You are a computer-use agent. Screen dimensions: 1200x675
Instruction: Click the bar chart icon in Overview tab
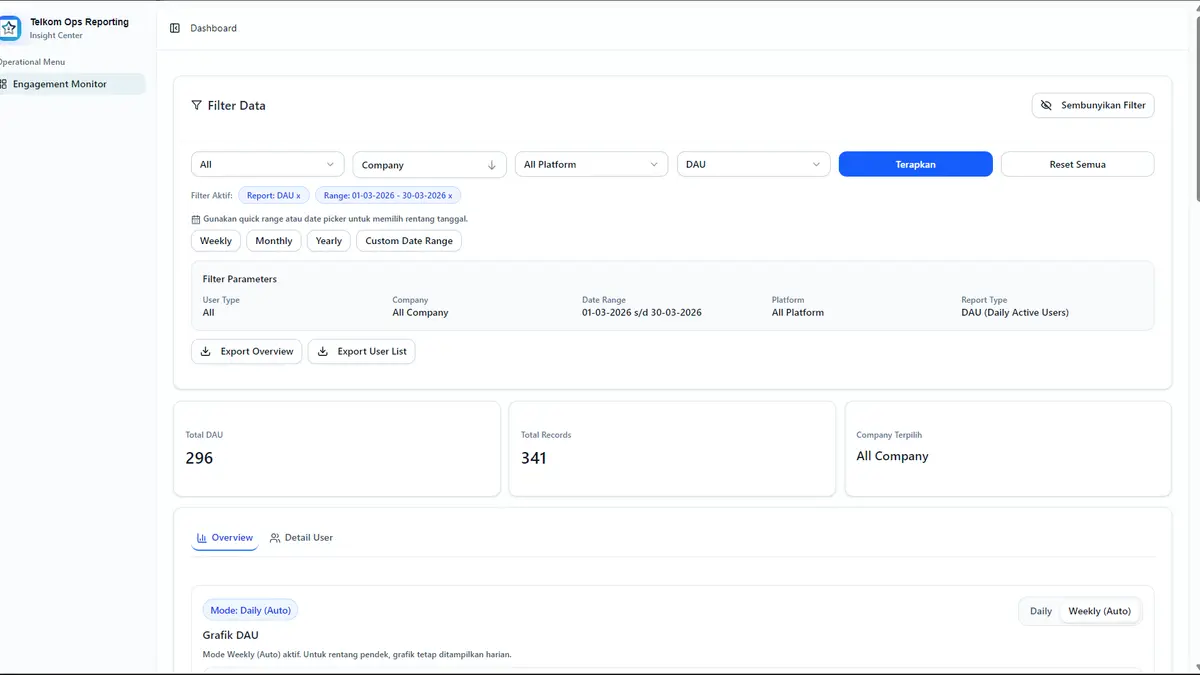[x=202, y=538]
